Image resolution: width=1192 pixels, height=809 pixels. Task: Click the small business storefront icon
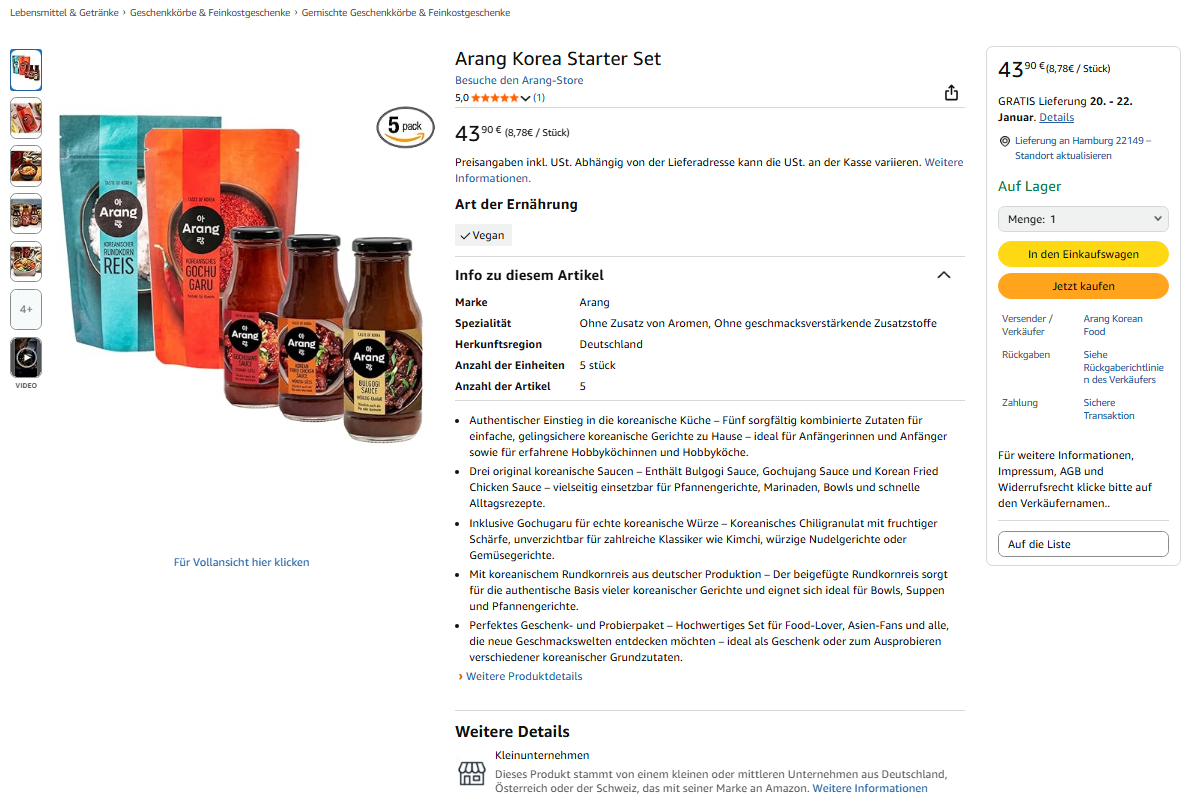pos(472,773)
